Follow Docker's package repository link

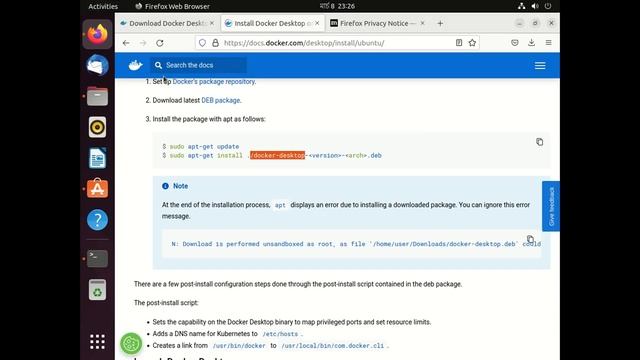click(213, 82)
